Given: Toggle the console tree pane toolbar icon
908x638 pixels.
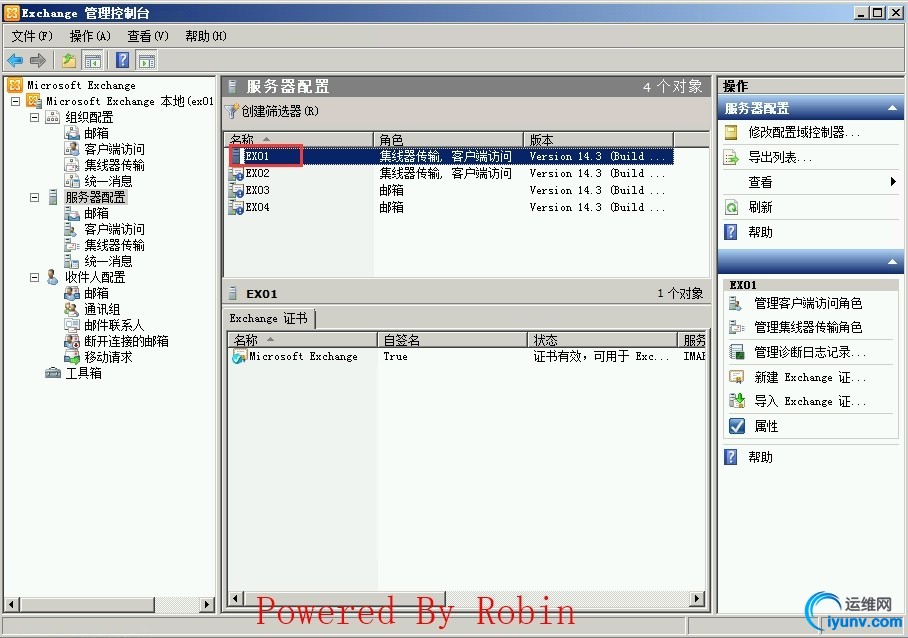Looking at the screenshot, I should click(x=93, y=60).
